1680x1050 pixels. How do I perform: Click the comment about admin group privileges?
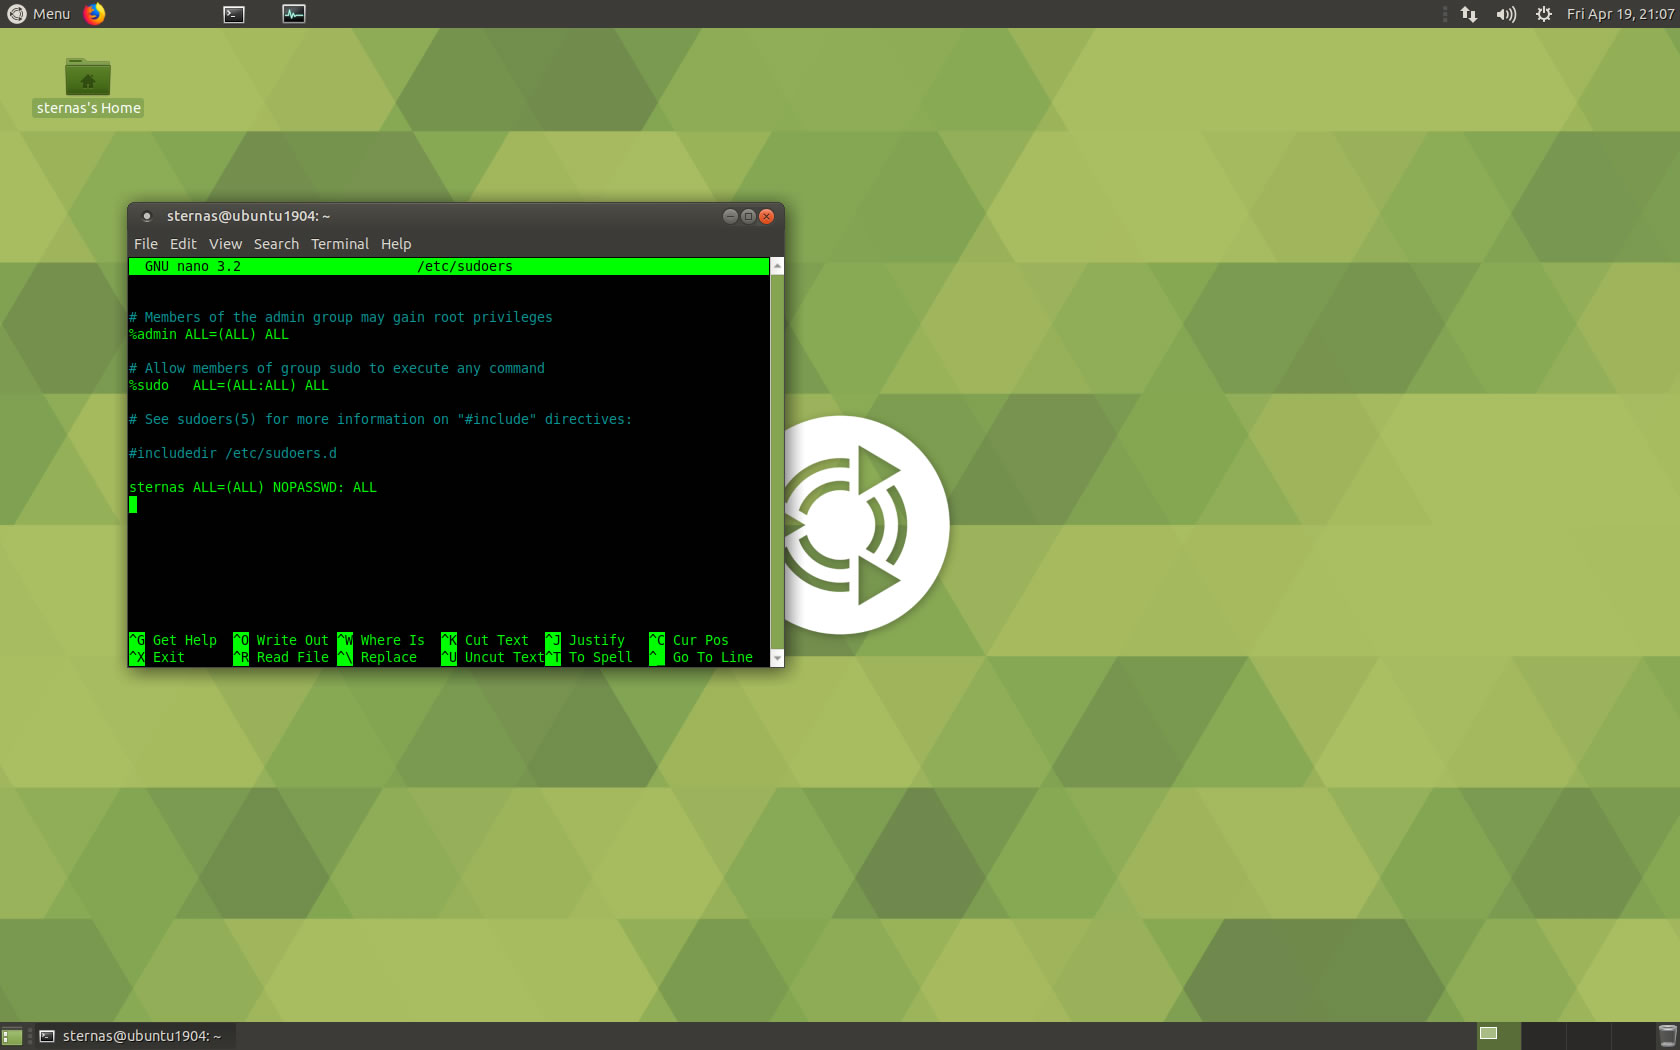click(341, 318)
